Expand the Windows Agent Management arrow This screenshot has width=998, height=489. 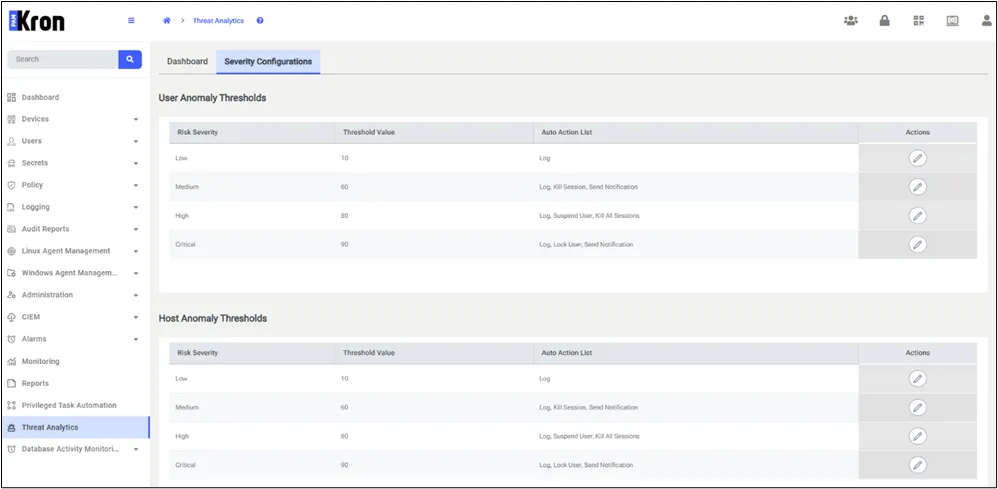(136, 273)
